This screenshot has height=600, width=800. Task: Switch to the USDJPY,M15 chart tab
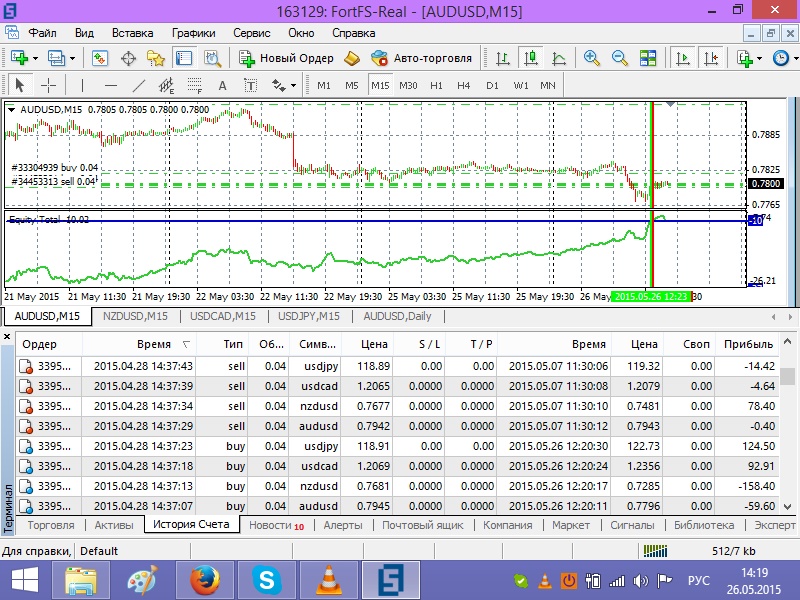[309, 316]
